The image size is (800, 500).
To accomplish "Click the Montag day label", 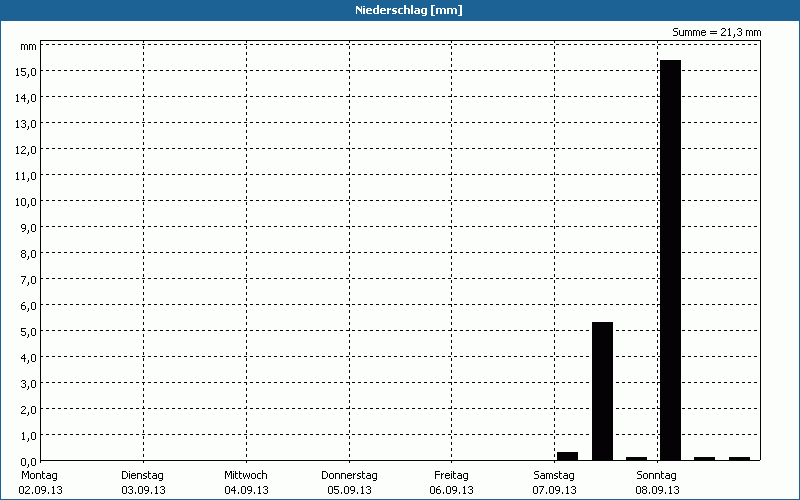I will (x=39, y=476).
